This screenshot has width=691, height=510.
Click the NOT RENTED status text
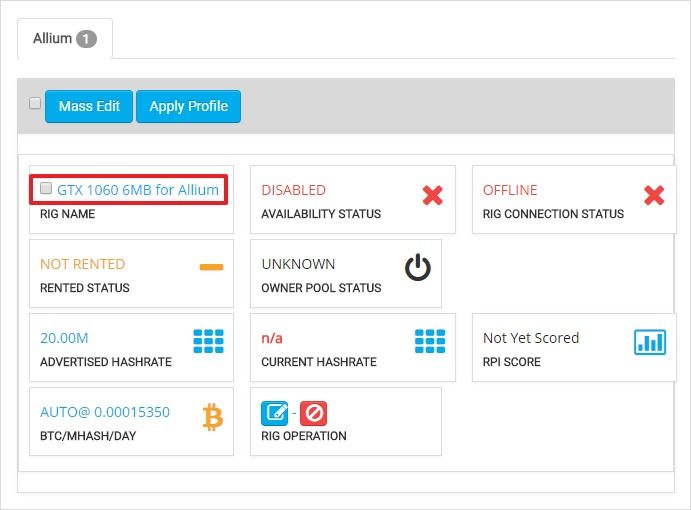point(82,264)
